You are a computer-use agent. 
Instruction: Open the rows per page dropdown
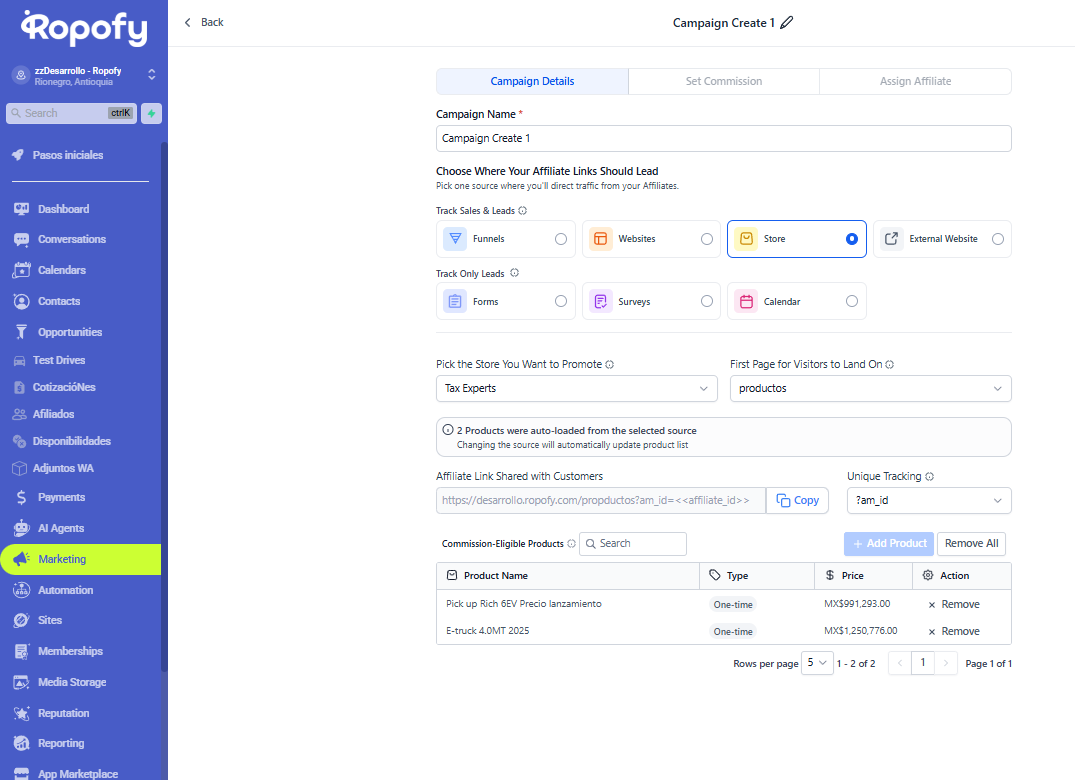[x=816, y=663]
